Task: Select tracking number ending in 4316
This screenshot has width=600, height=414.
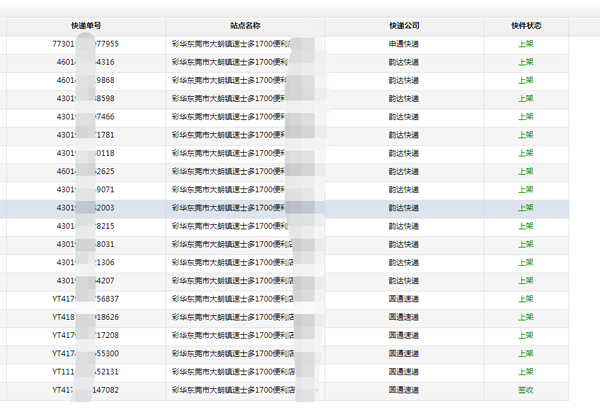Action: point(86,62)
